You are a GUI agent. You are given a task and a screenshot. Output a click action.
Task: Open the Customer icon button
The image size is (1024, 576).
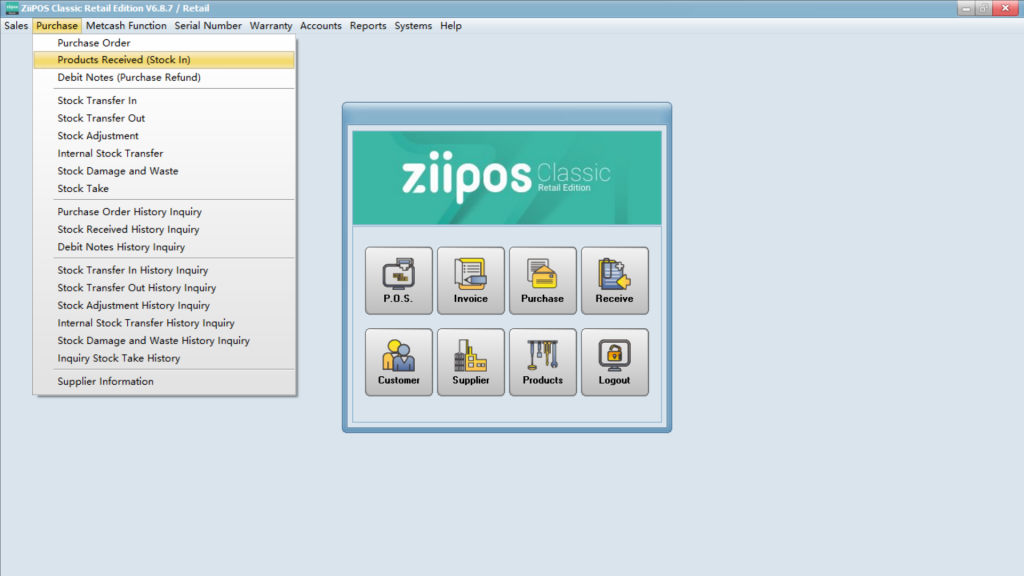tap(398, 361)
